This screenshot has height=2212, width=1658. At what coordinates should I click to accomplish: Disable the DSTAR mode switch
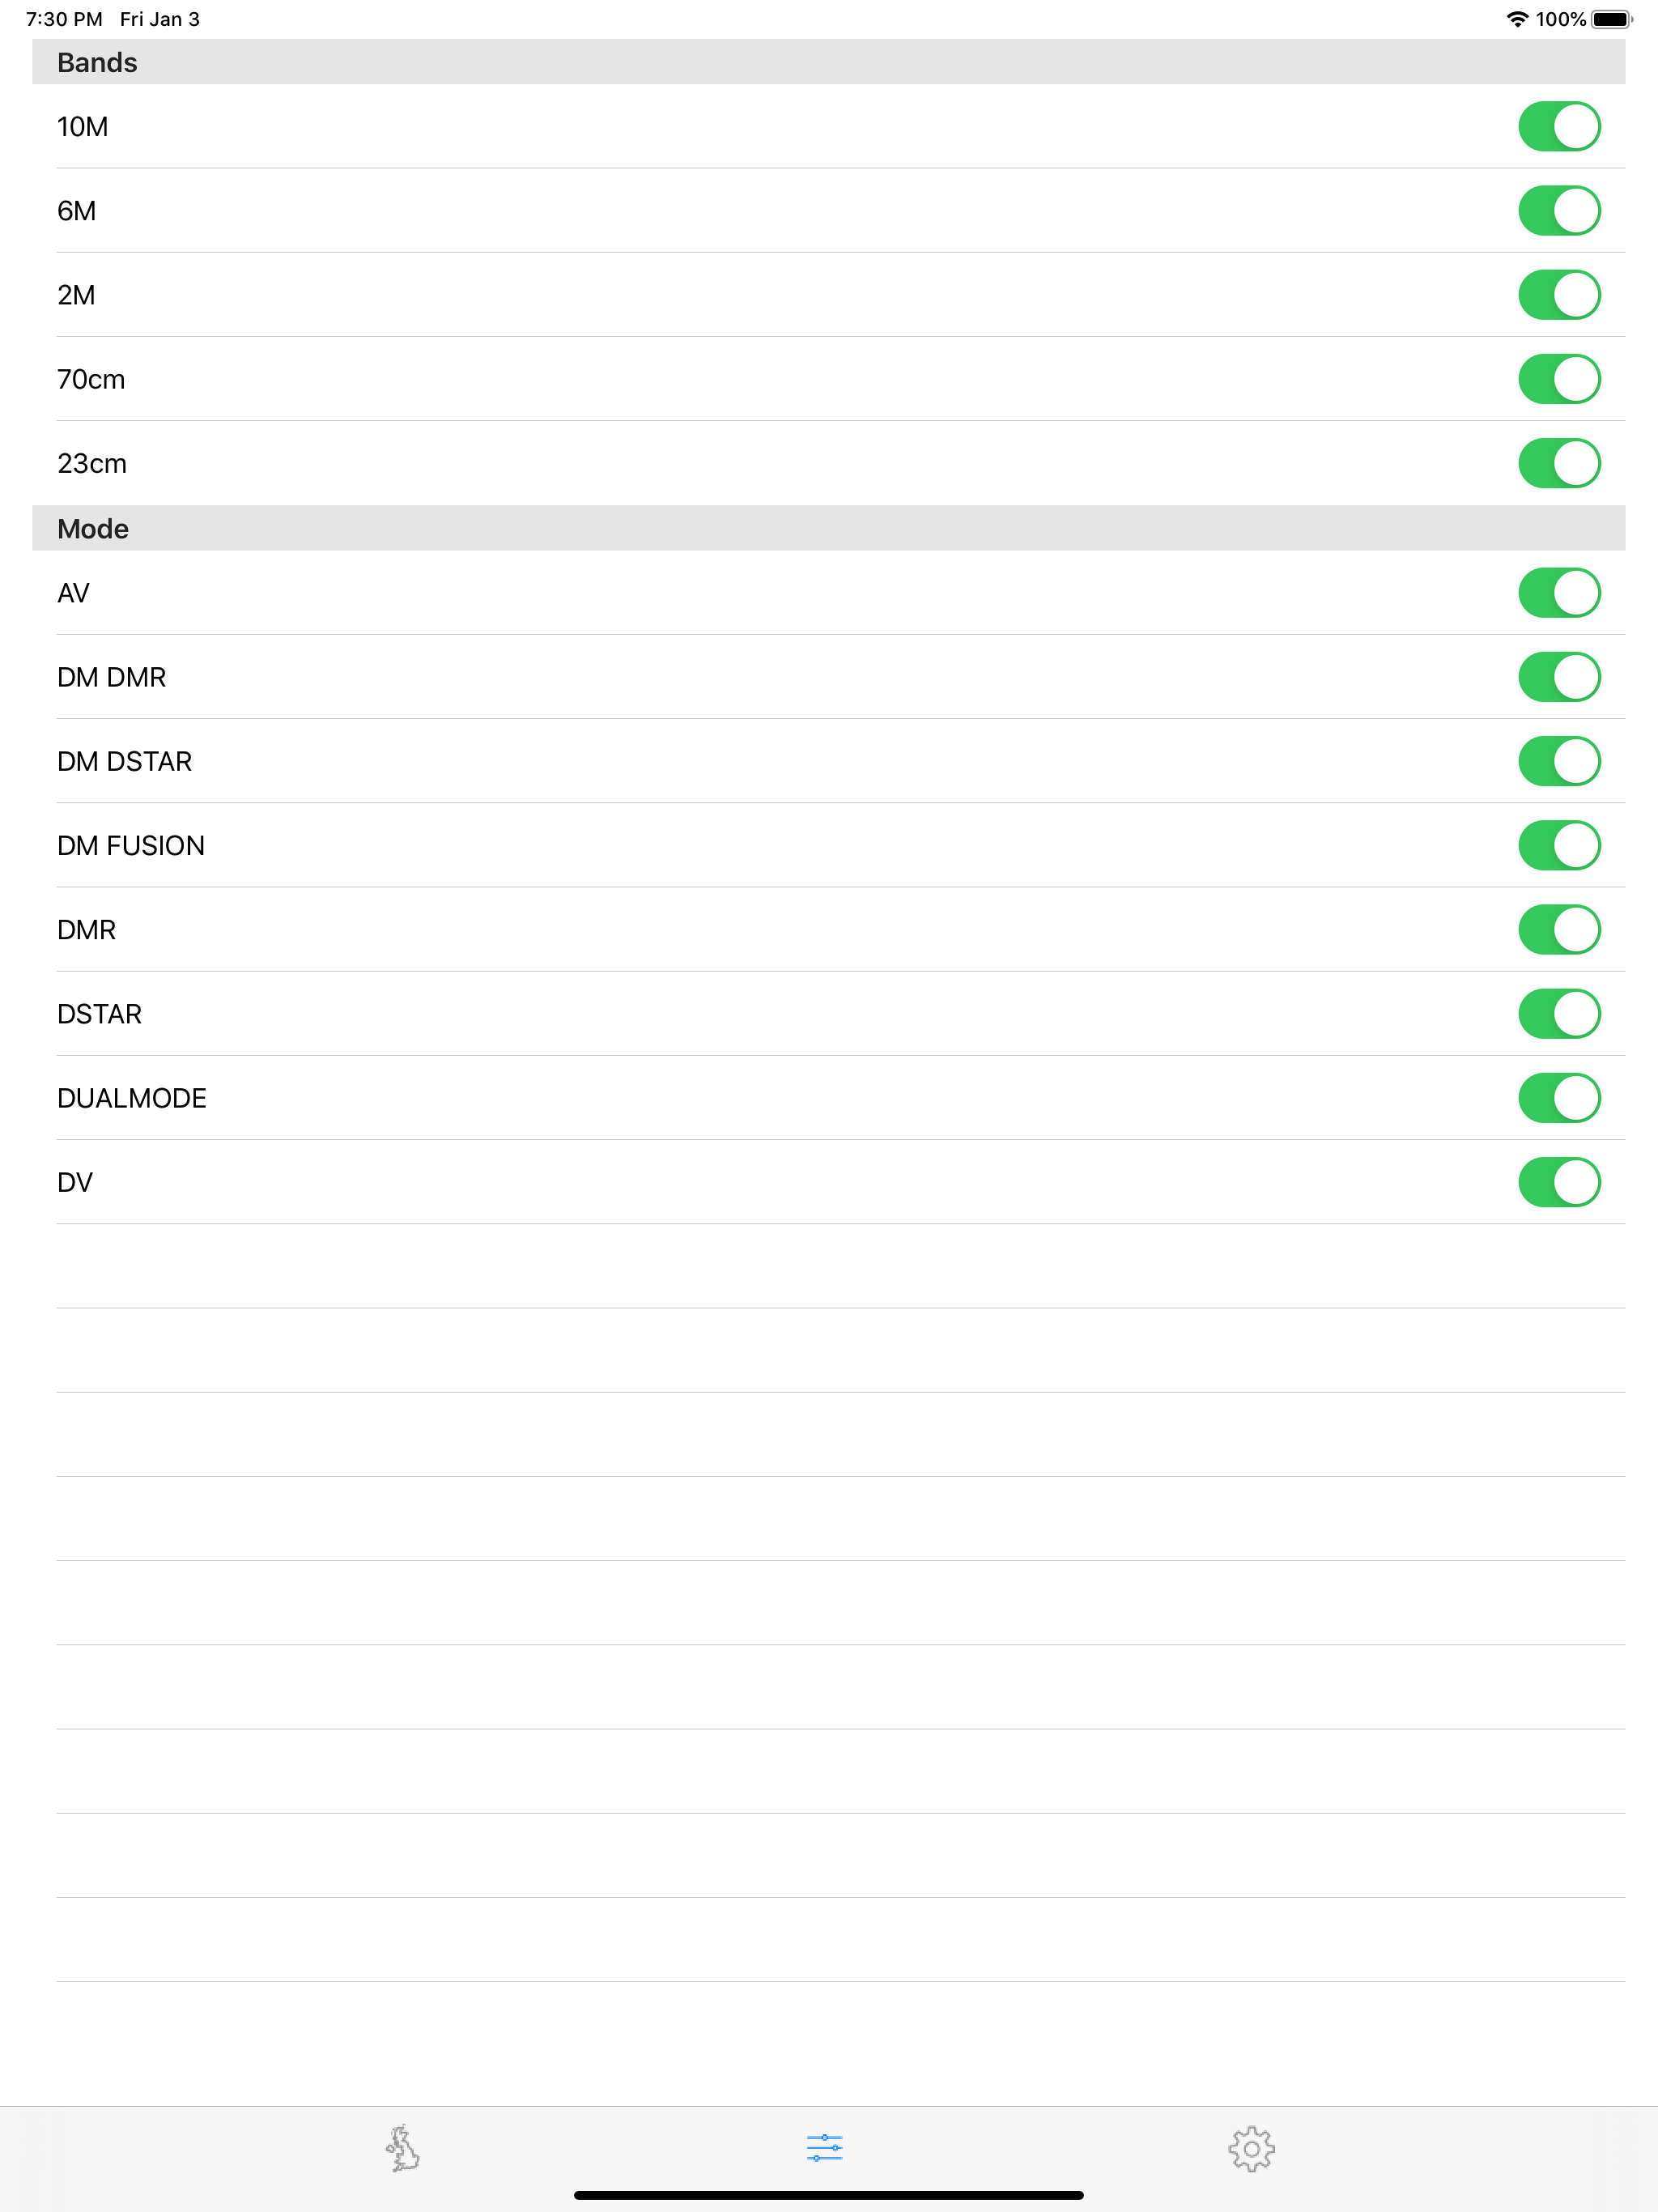[x=1559, y=1013]
